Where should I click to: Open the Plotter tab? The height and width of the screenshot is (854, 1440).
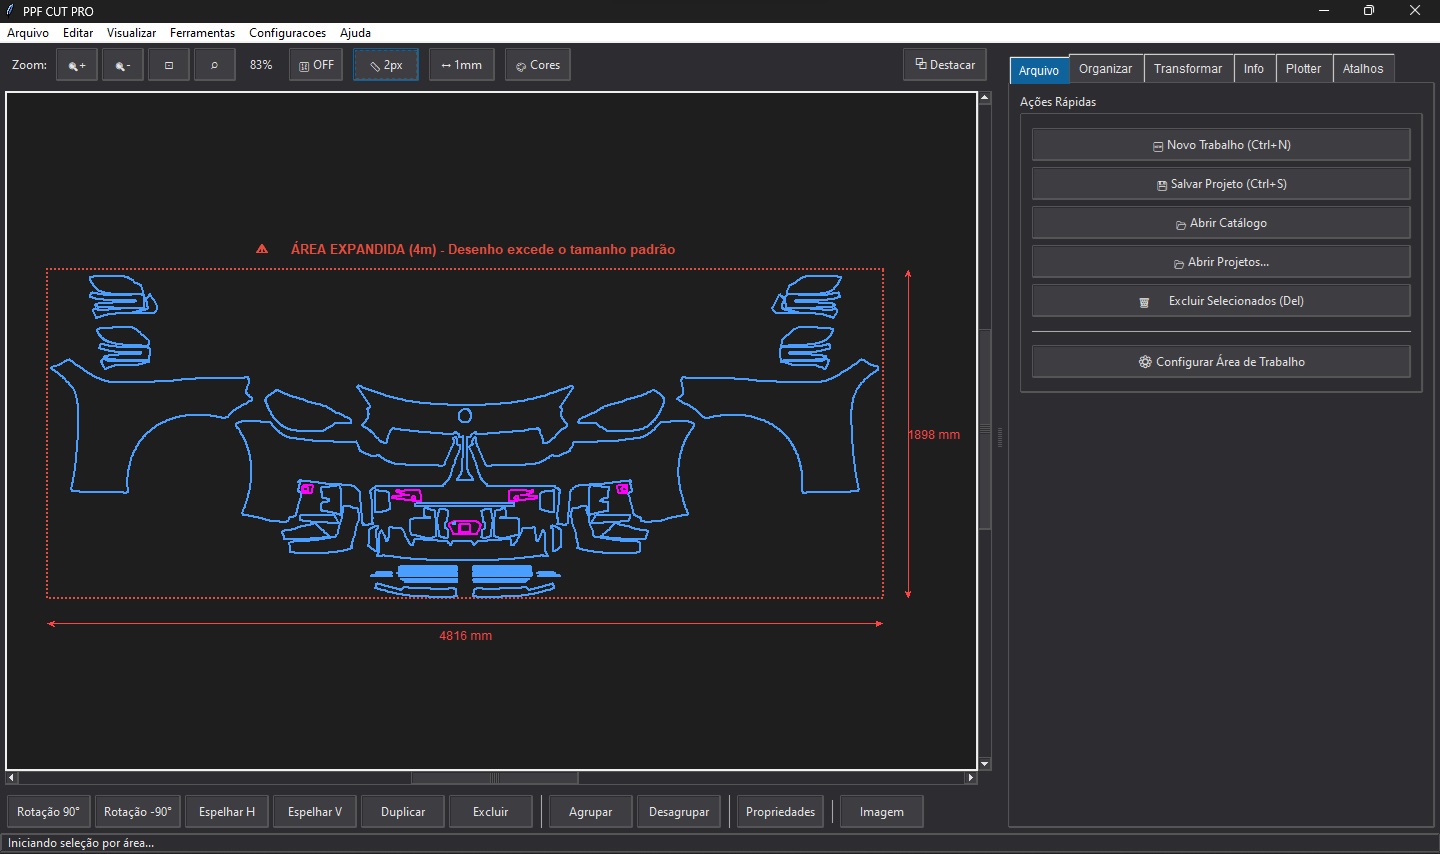coord(1303,69)
